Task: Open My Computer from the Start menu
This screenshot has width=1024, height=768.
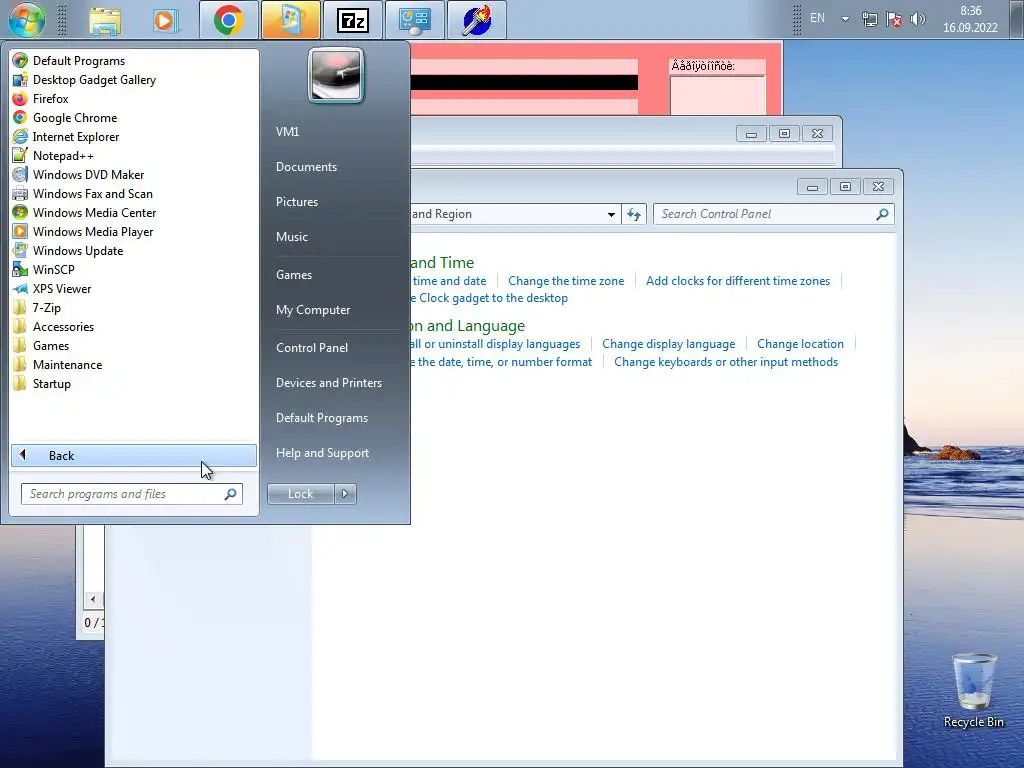Action: coord(313,310)
